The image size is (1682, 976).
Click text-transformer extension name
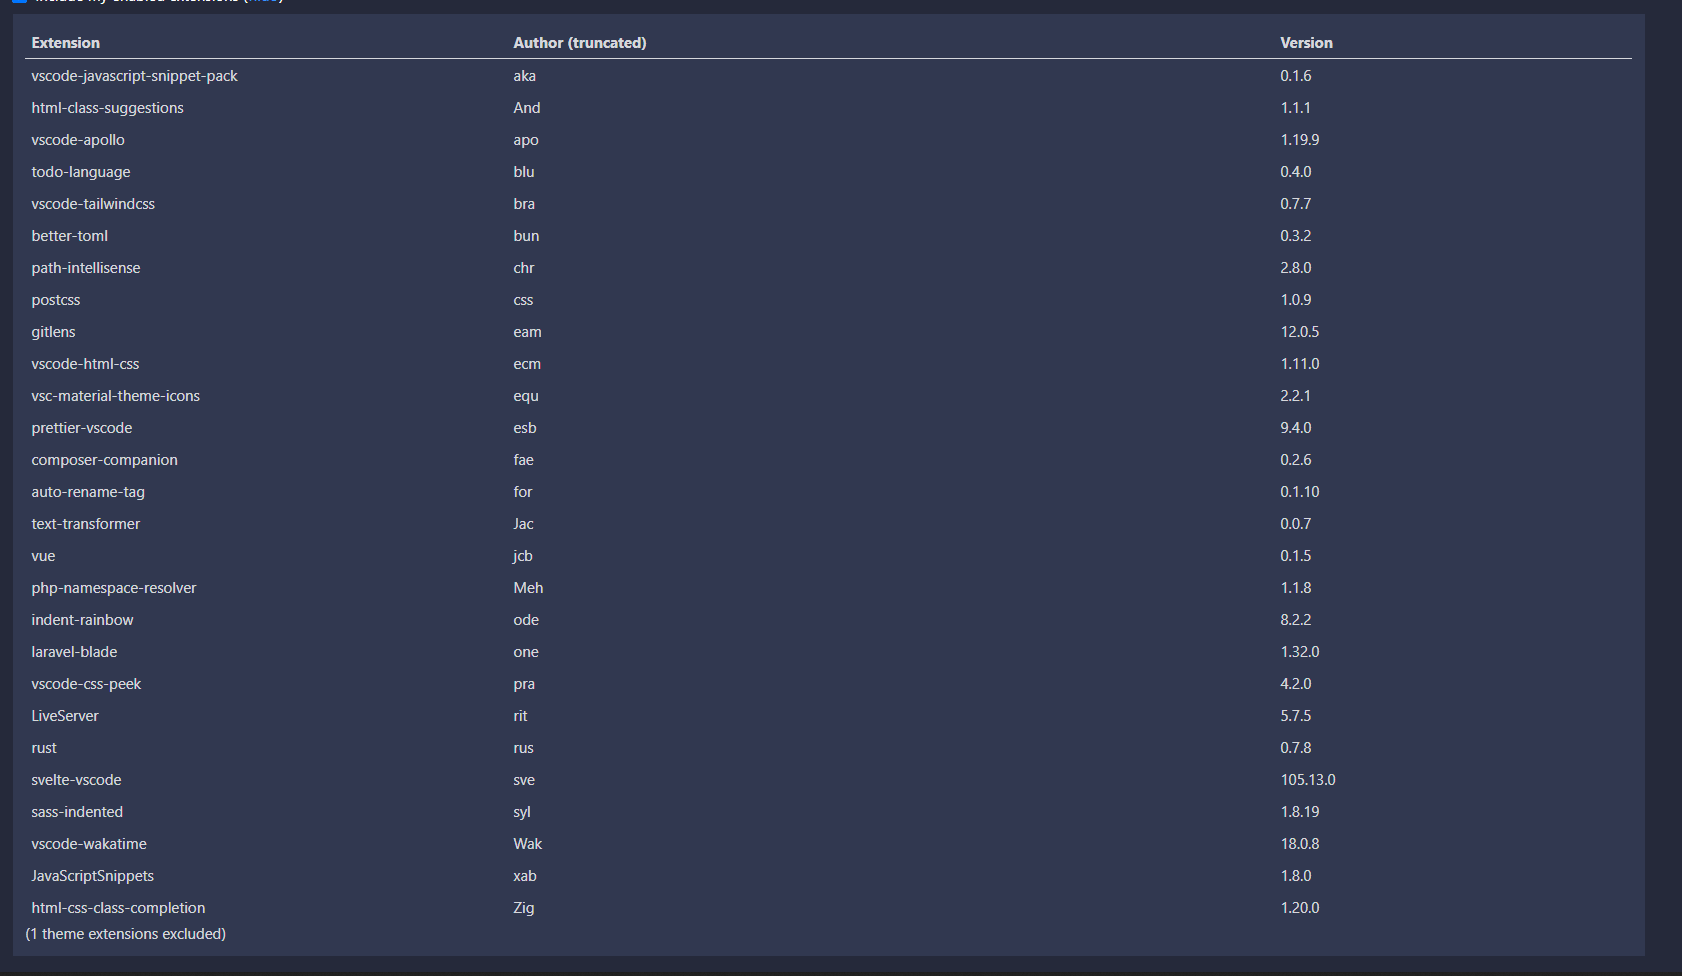pos(86,524)
